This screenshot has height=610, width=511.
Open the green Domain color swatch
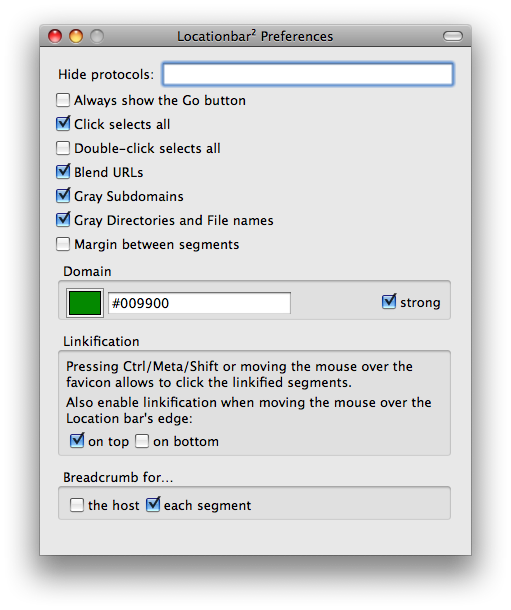pyautogui.click(x=85, y=303)
